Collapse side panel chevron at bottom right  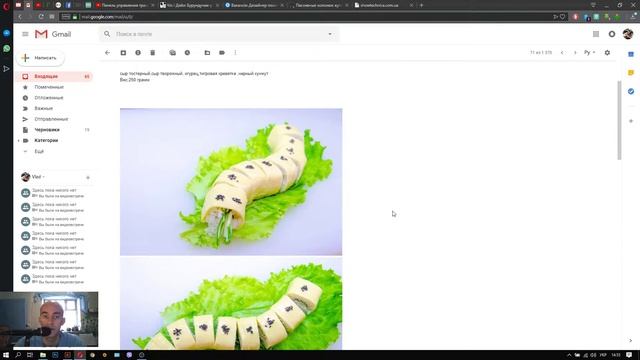coord(631,340)
